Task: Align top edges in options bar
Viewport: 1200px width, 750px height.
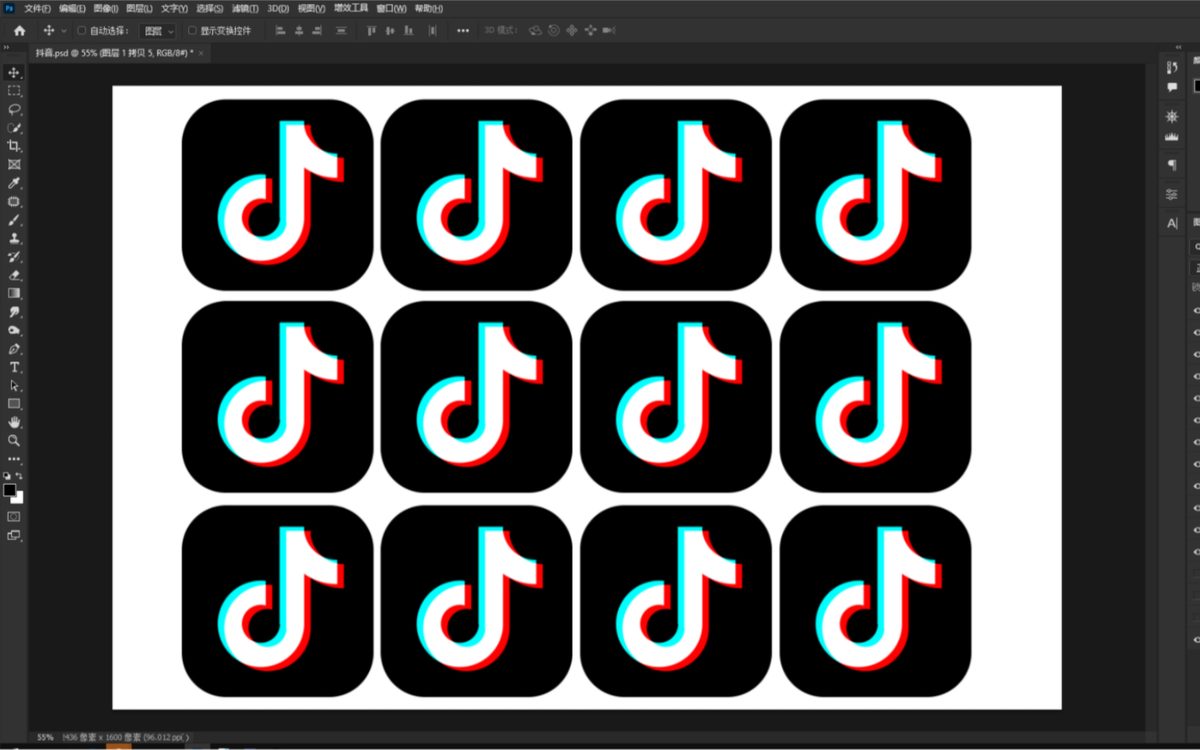Action: point(371,31)
